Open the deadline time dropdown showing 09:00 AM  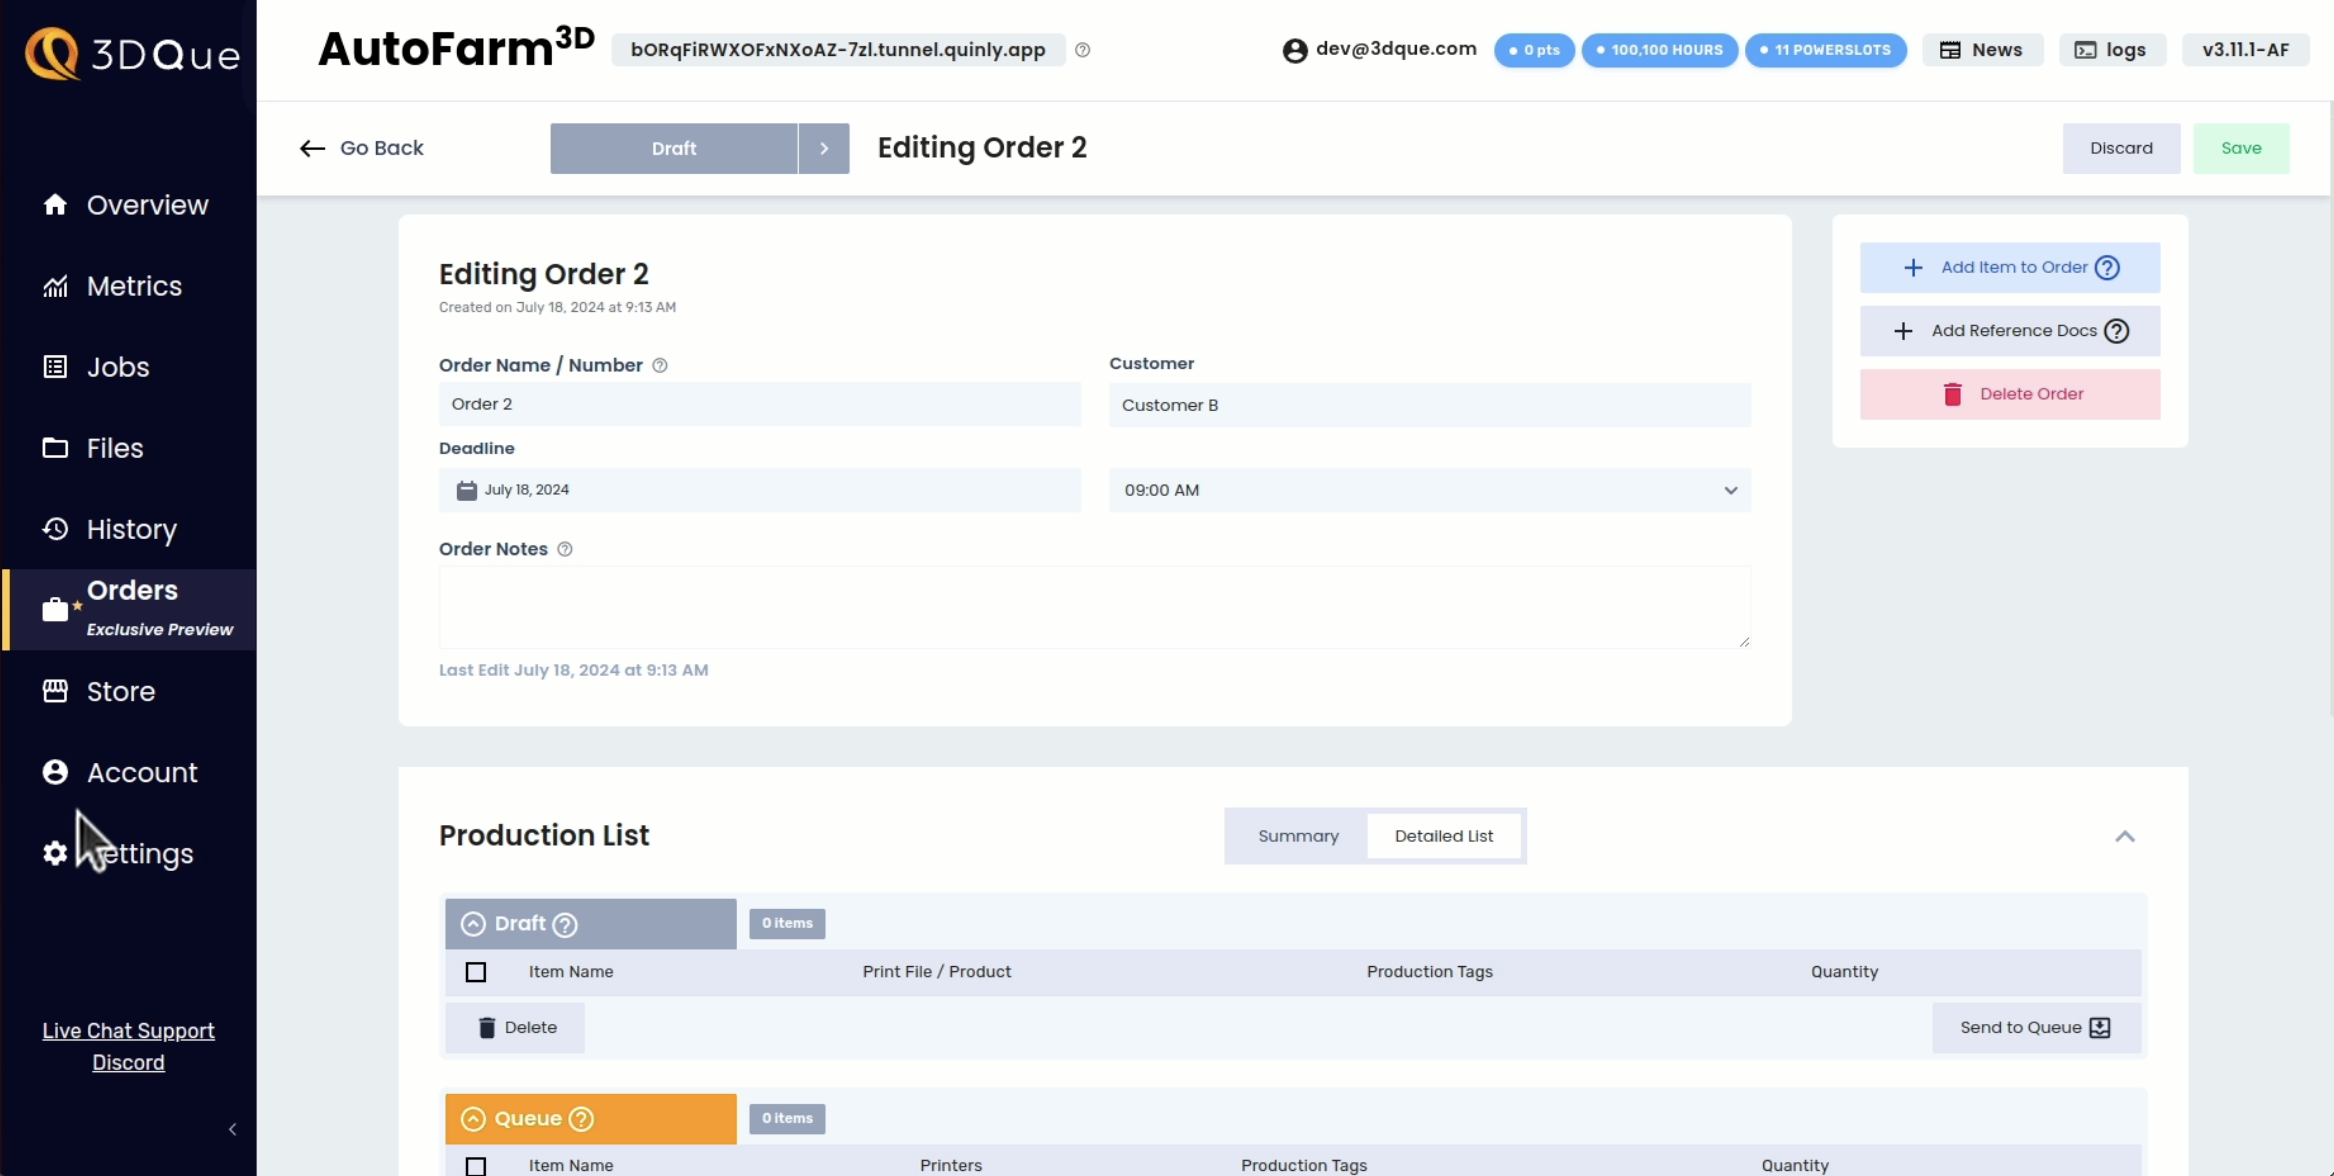tap(1429, 490)
